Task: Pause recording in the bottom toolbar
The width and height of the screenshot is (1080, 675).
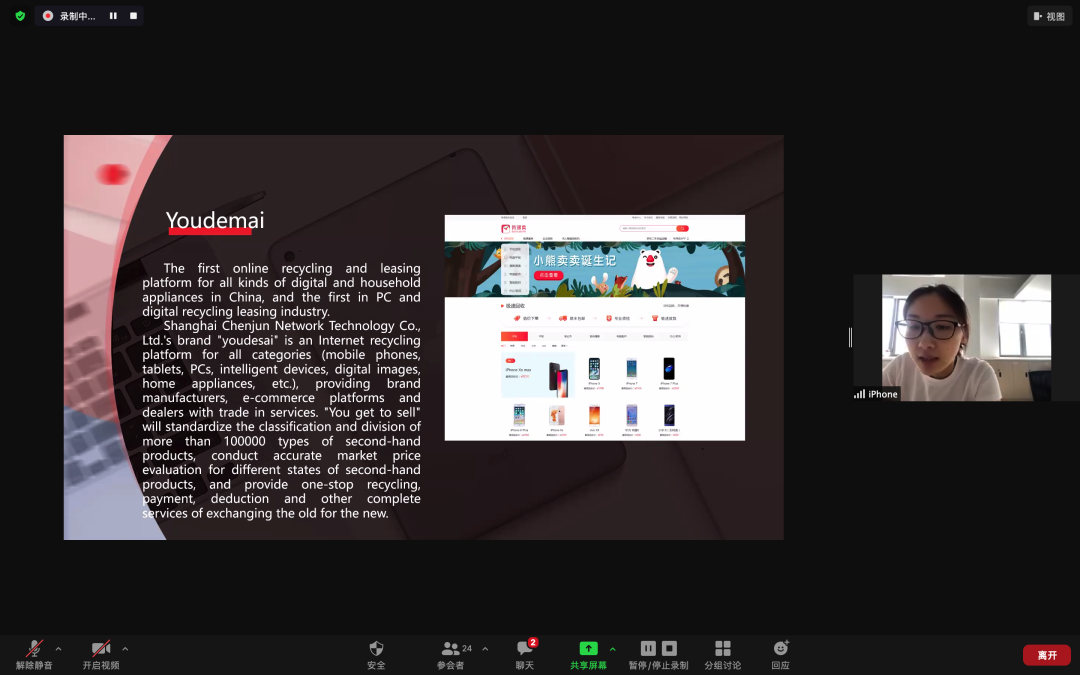Action: coord(648,648)
